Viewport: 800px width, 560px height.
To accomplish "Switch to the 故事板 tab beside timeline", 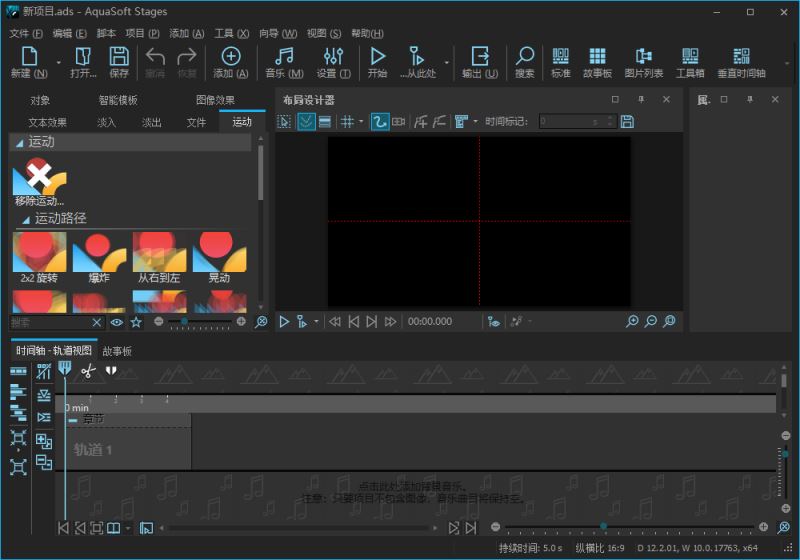I will coord(117,351).
